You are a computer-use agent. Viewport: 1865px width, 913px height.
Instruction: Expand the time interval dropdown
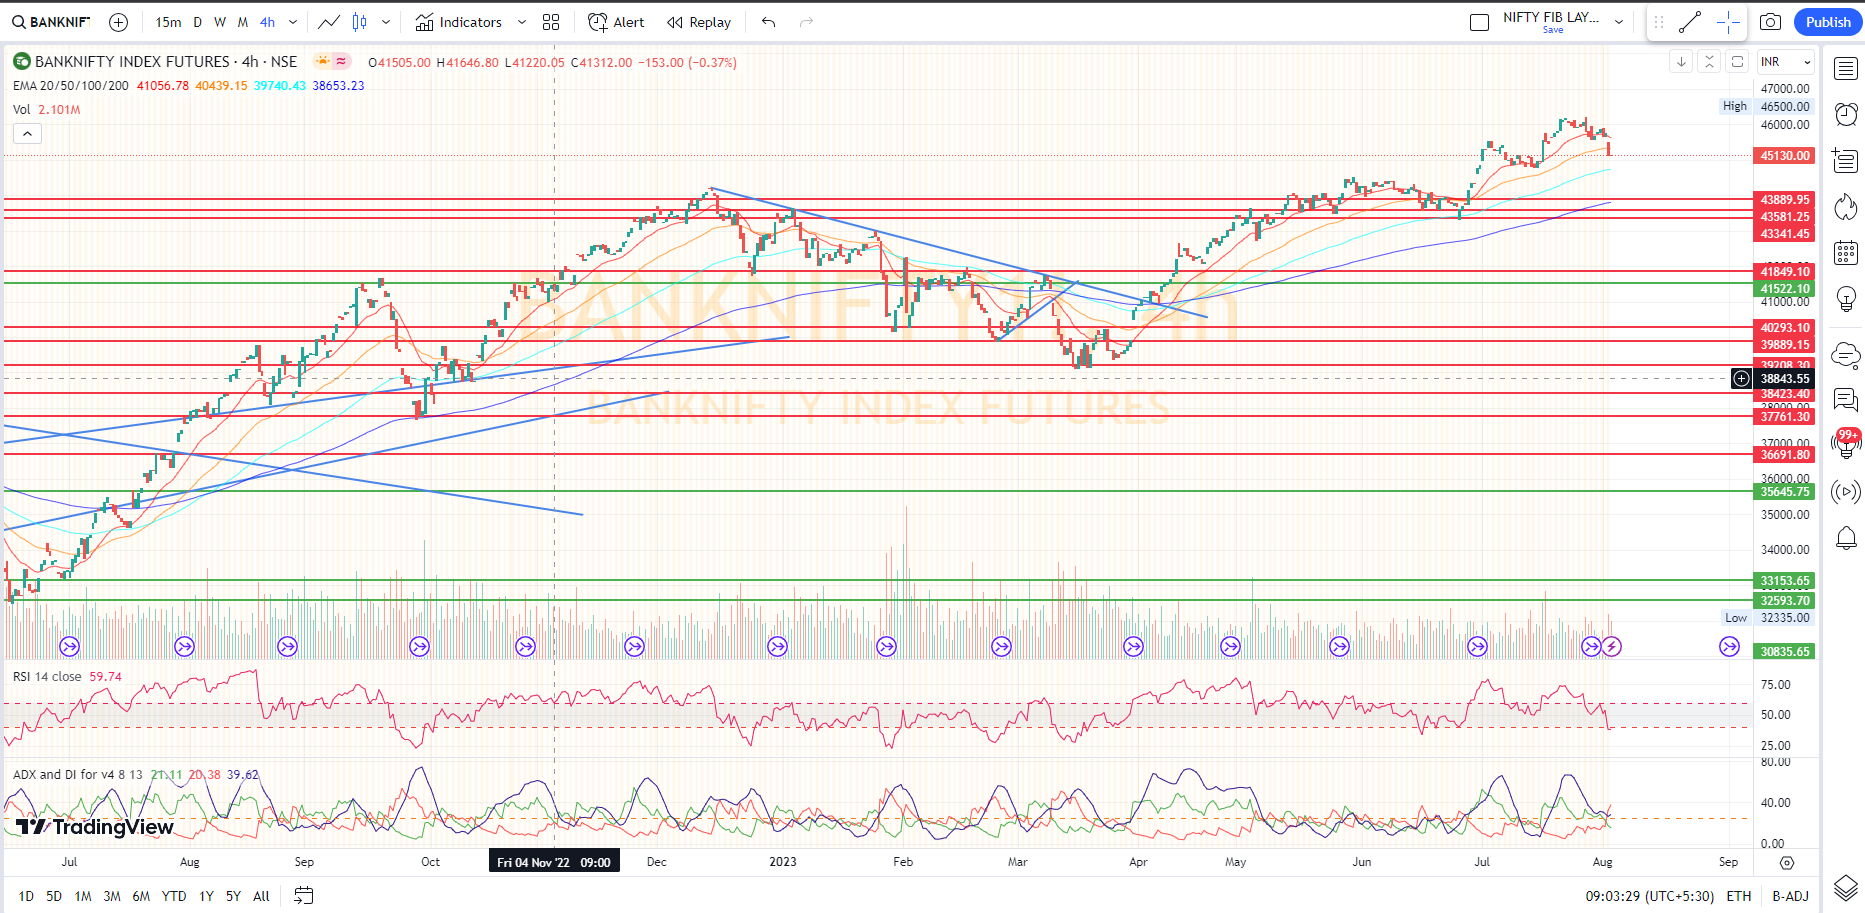pyautogui.click(x=293, y=22)
